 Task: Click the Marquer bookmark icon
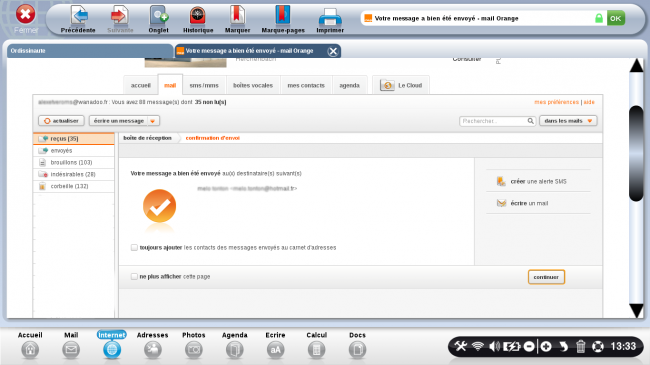coord(237,16)
